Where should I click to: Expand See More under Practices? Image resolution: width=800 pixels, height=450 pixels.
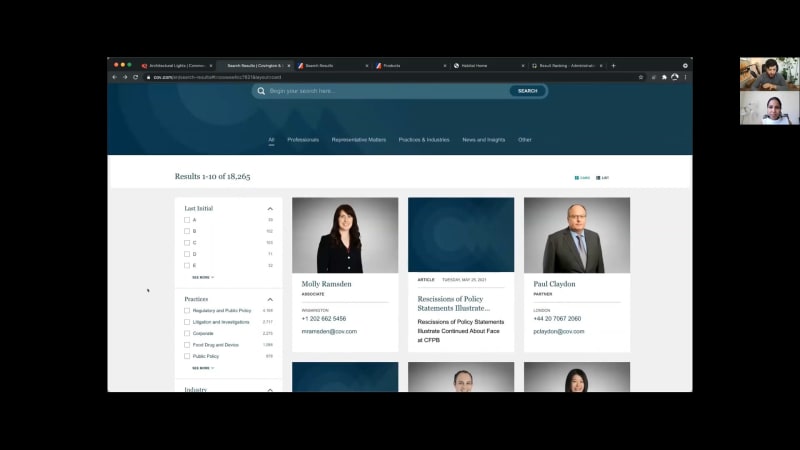coord(202,368)
